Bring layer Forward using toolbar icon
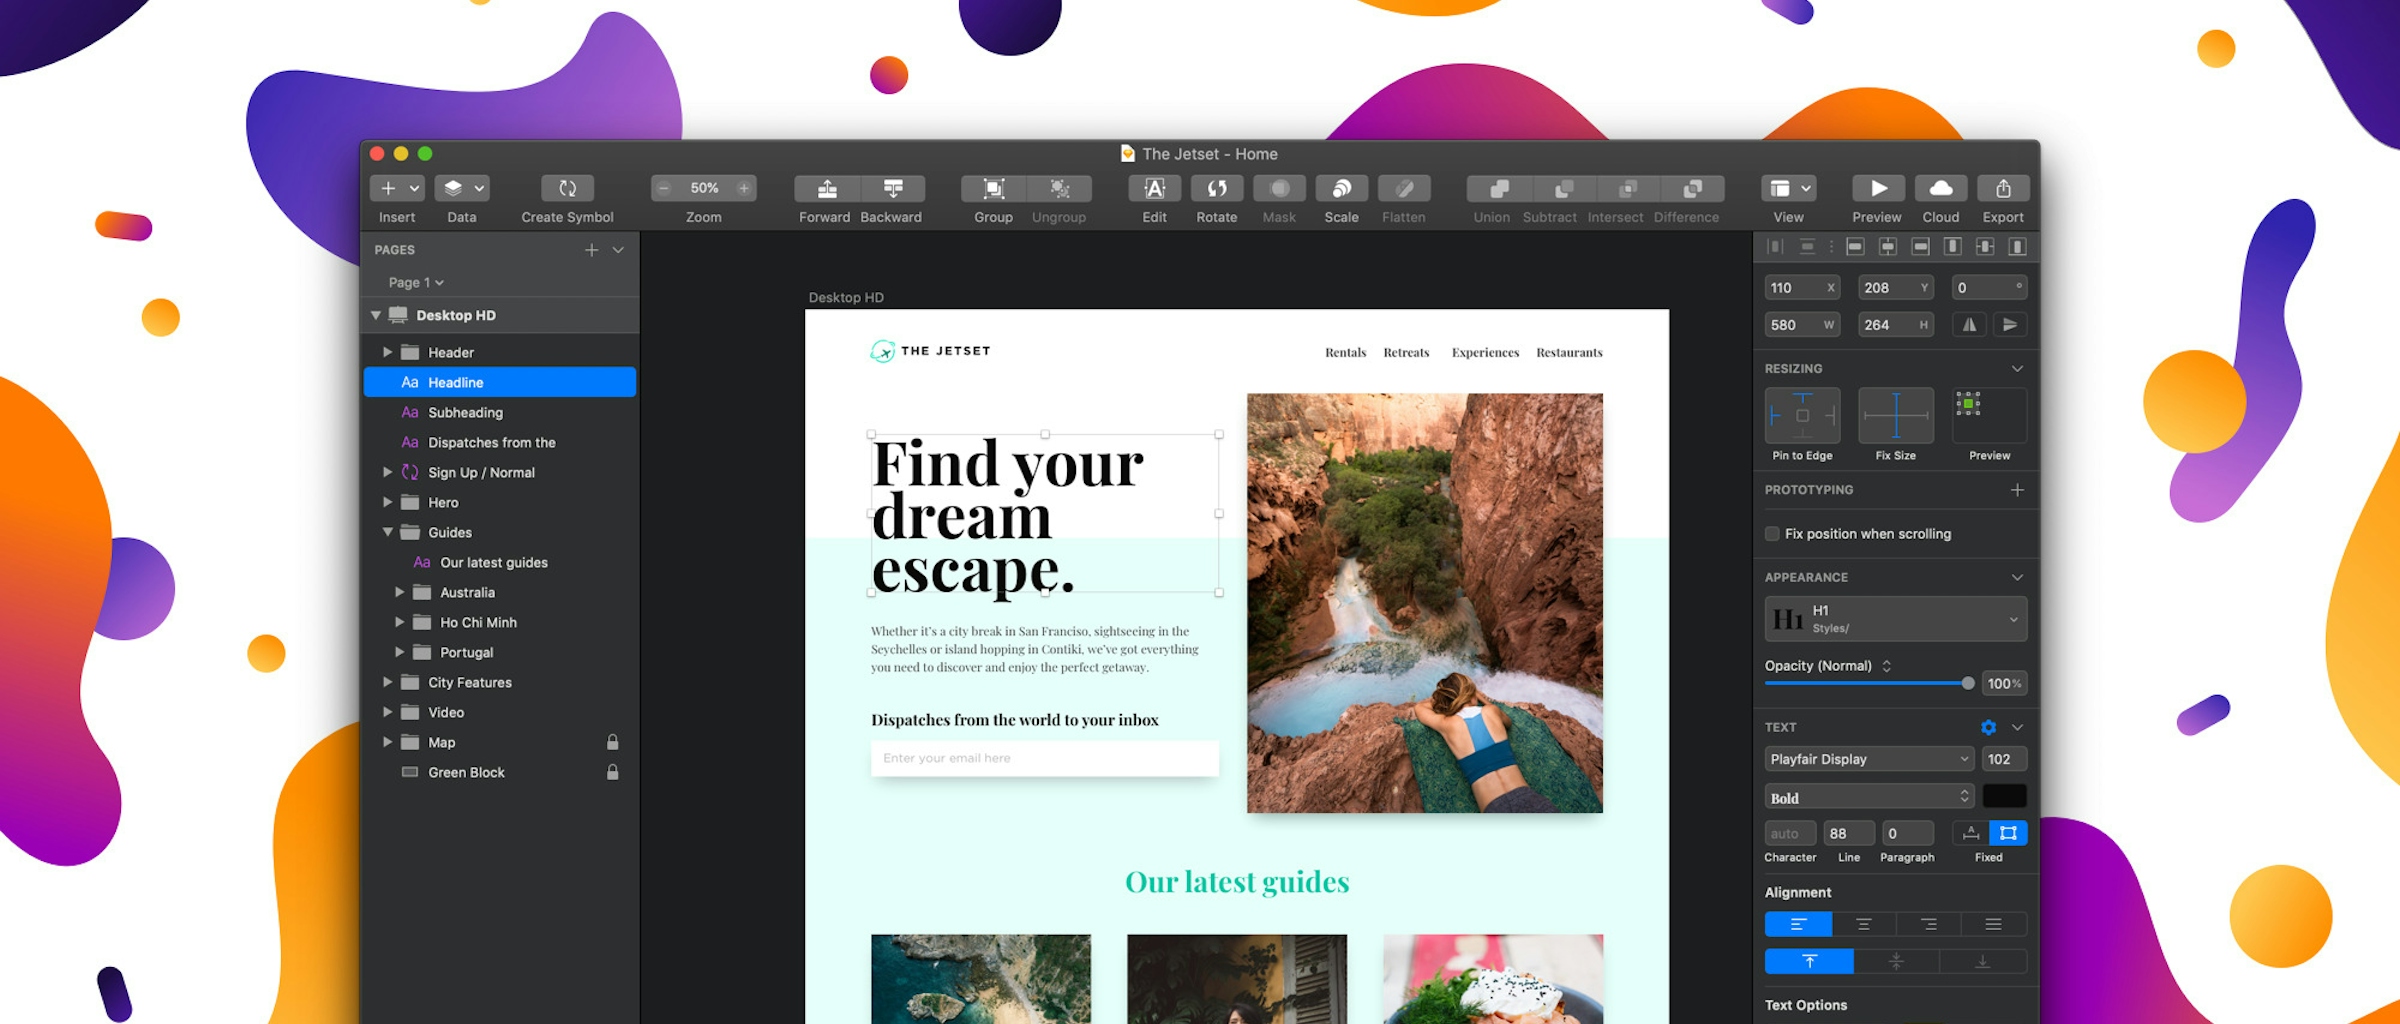Screen dimensions: 2400x1024 827,189
